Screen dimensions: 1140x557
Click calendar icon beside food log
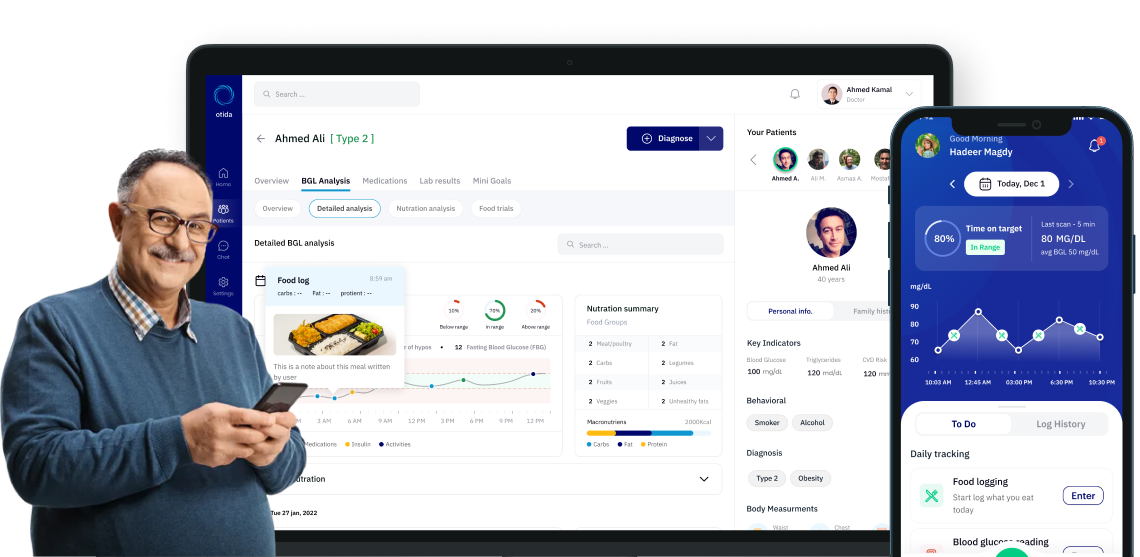pyautogui.click(x=260, y=280)
